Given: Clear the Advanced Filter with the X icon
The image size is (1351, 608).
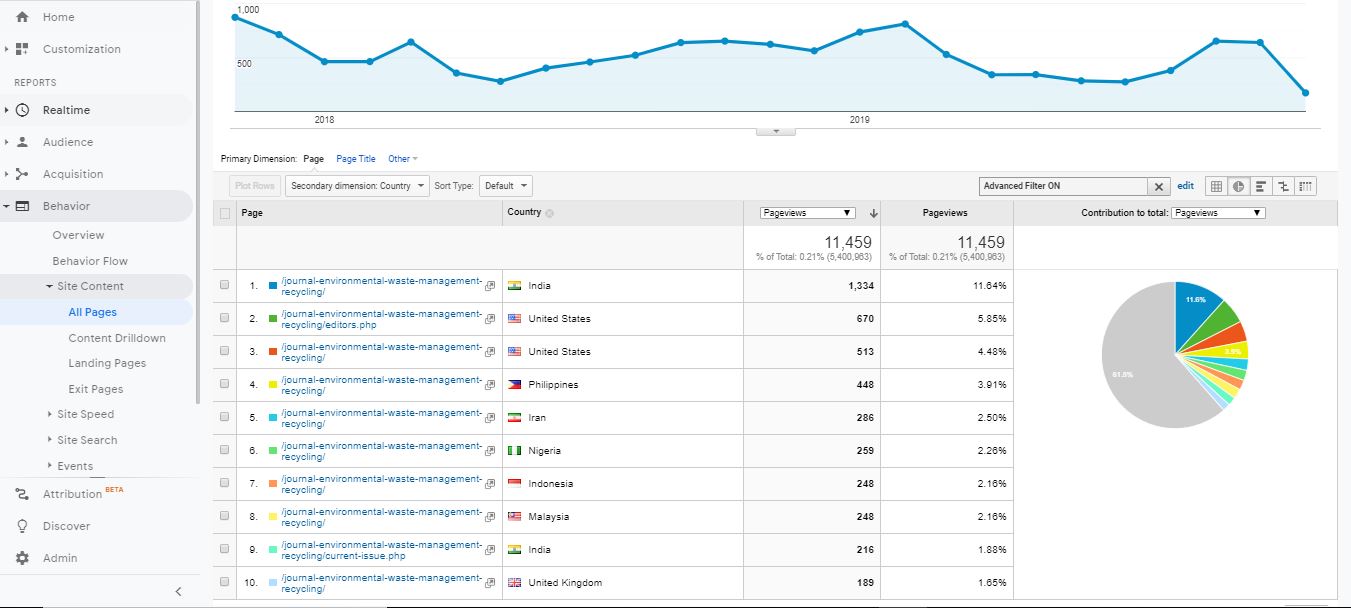Looking at the screenshot, I should 1159,186.
